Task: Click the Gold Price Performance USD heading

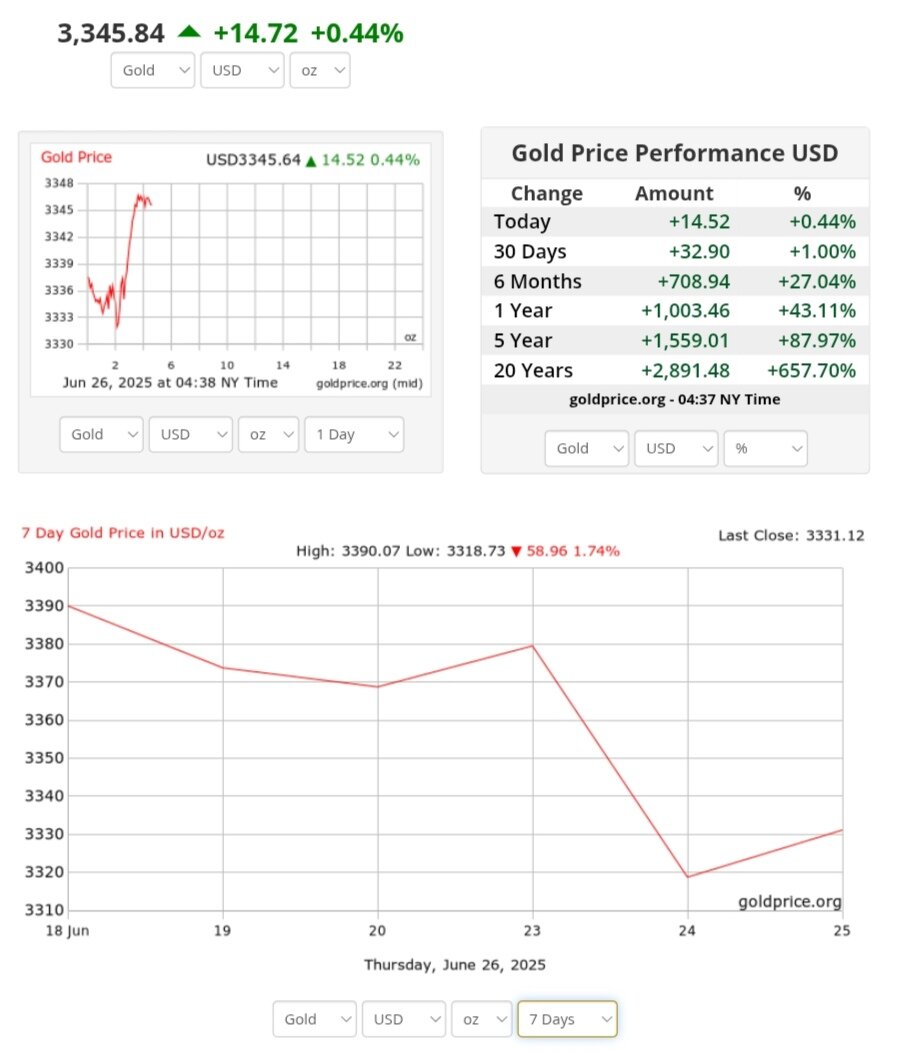Action: (675, 153)
